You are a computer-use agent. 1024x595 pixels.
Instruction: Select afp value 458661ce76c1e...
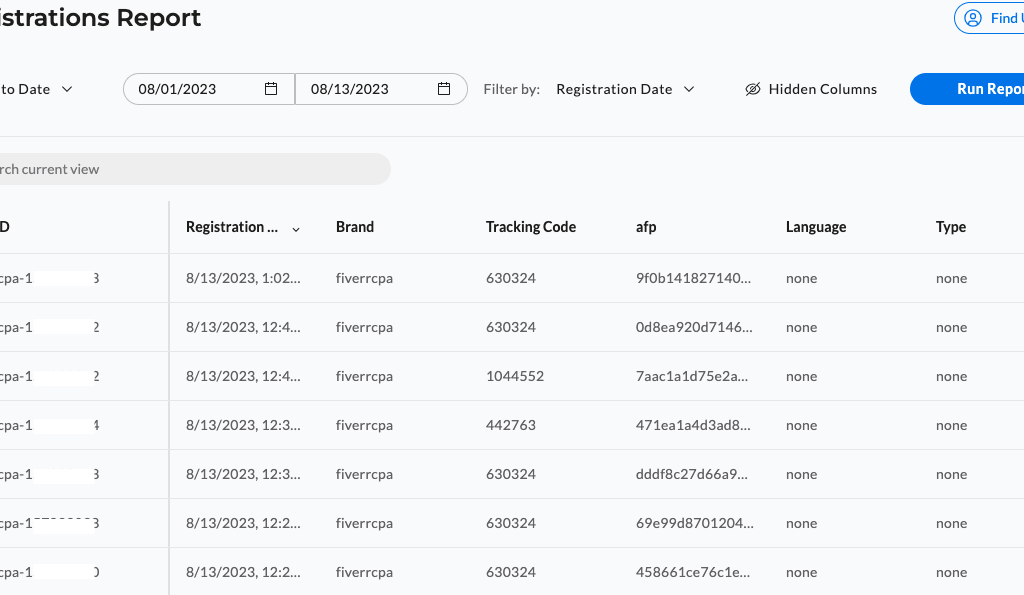(x=692, y=572)
